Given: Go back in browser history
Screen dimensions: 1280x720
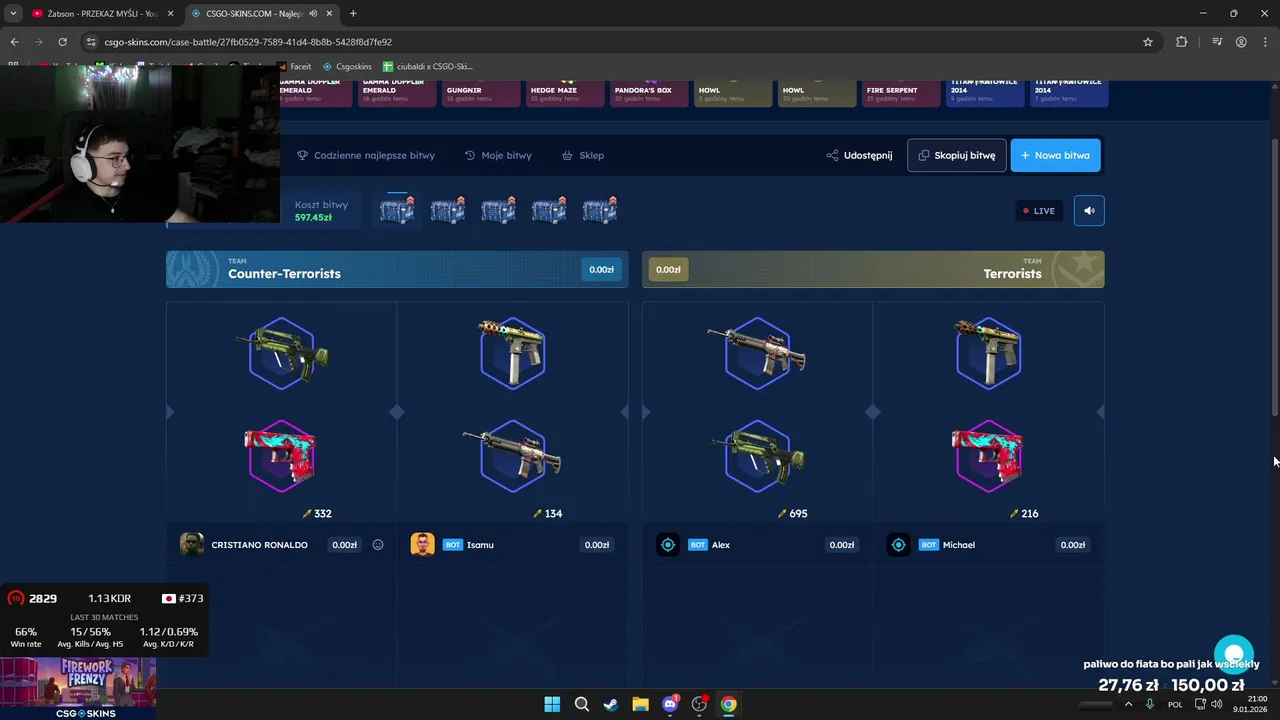Looking at the screenshot, I should pyautogui.click(x=14, y=42).
